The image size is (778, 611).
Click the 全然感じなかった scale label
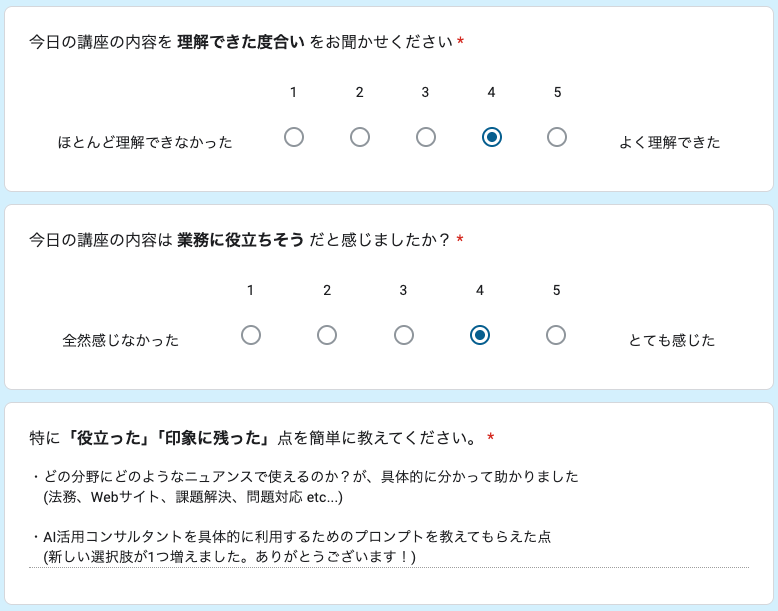[x=121, y=340]
